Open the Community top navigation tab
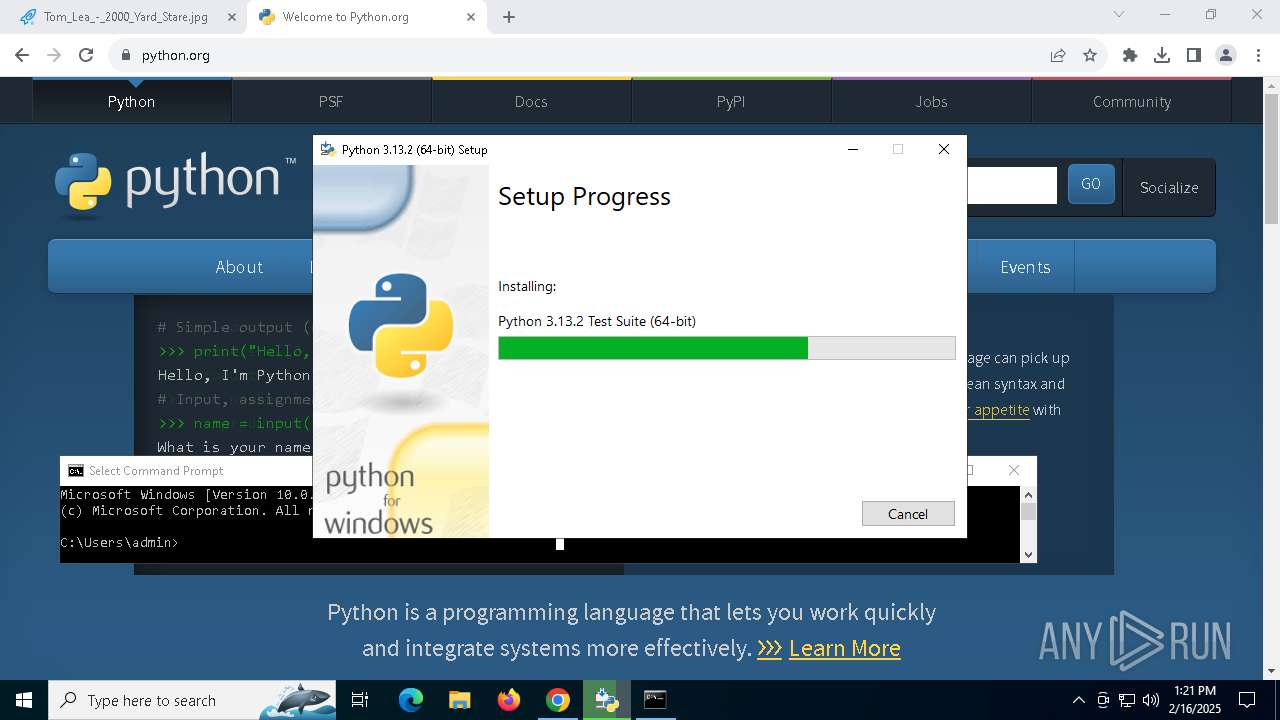This screenshot has width=1280, height=720. [x=1131, y=101]
